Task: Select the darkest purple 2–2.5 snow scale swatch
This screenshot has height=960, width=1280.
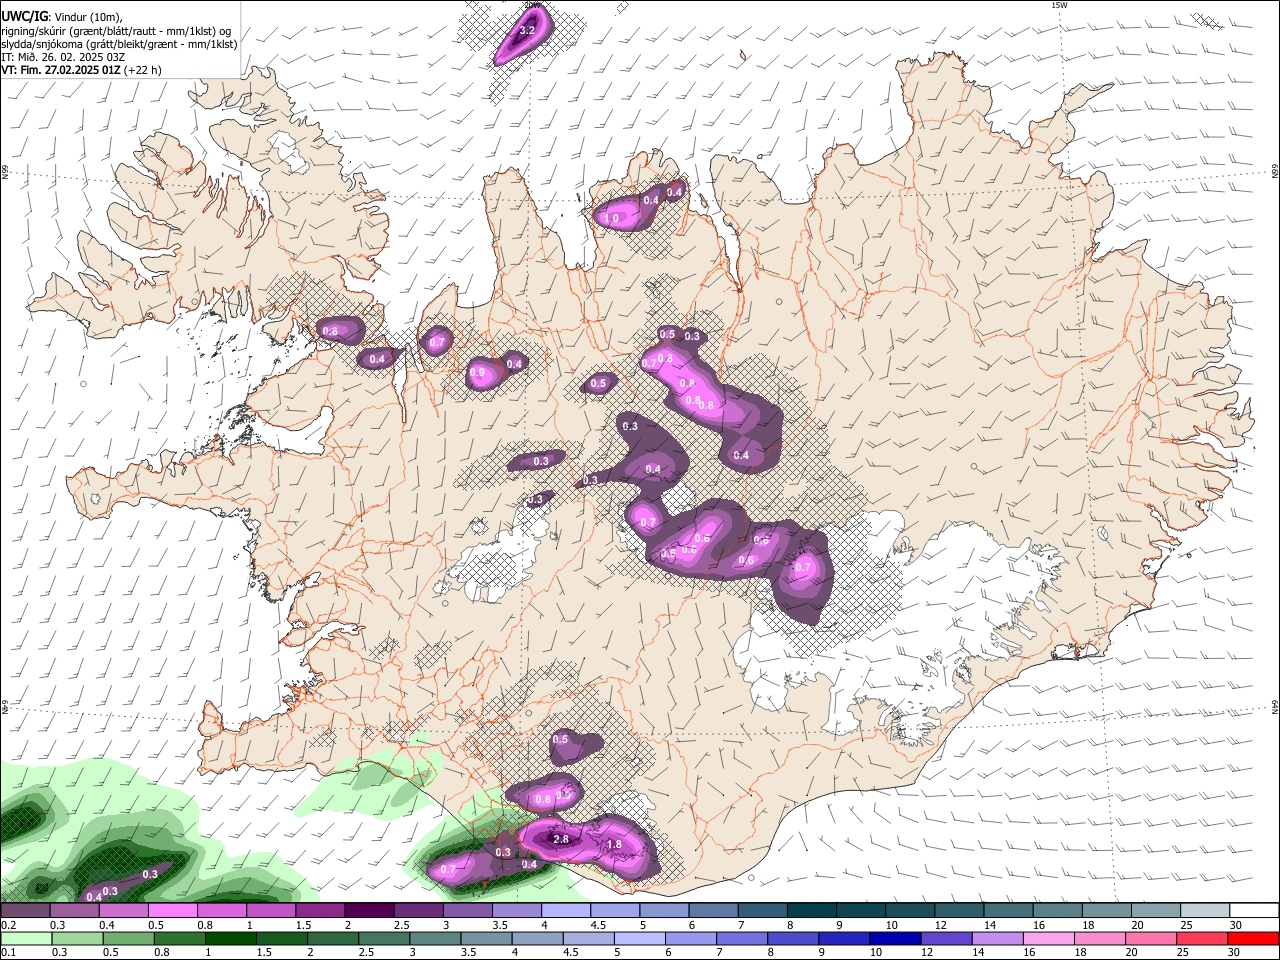Action: [x=369, y=910]
